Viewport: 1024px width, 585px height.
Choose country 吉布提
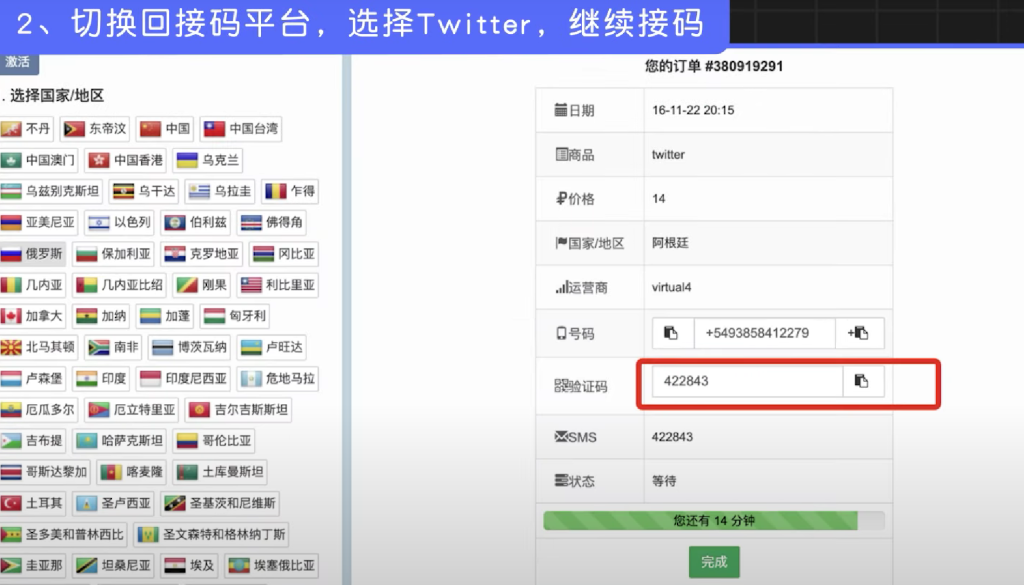(32, 441)
